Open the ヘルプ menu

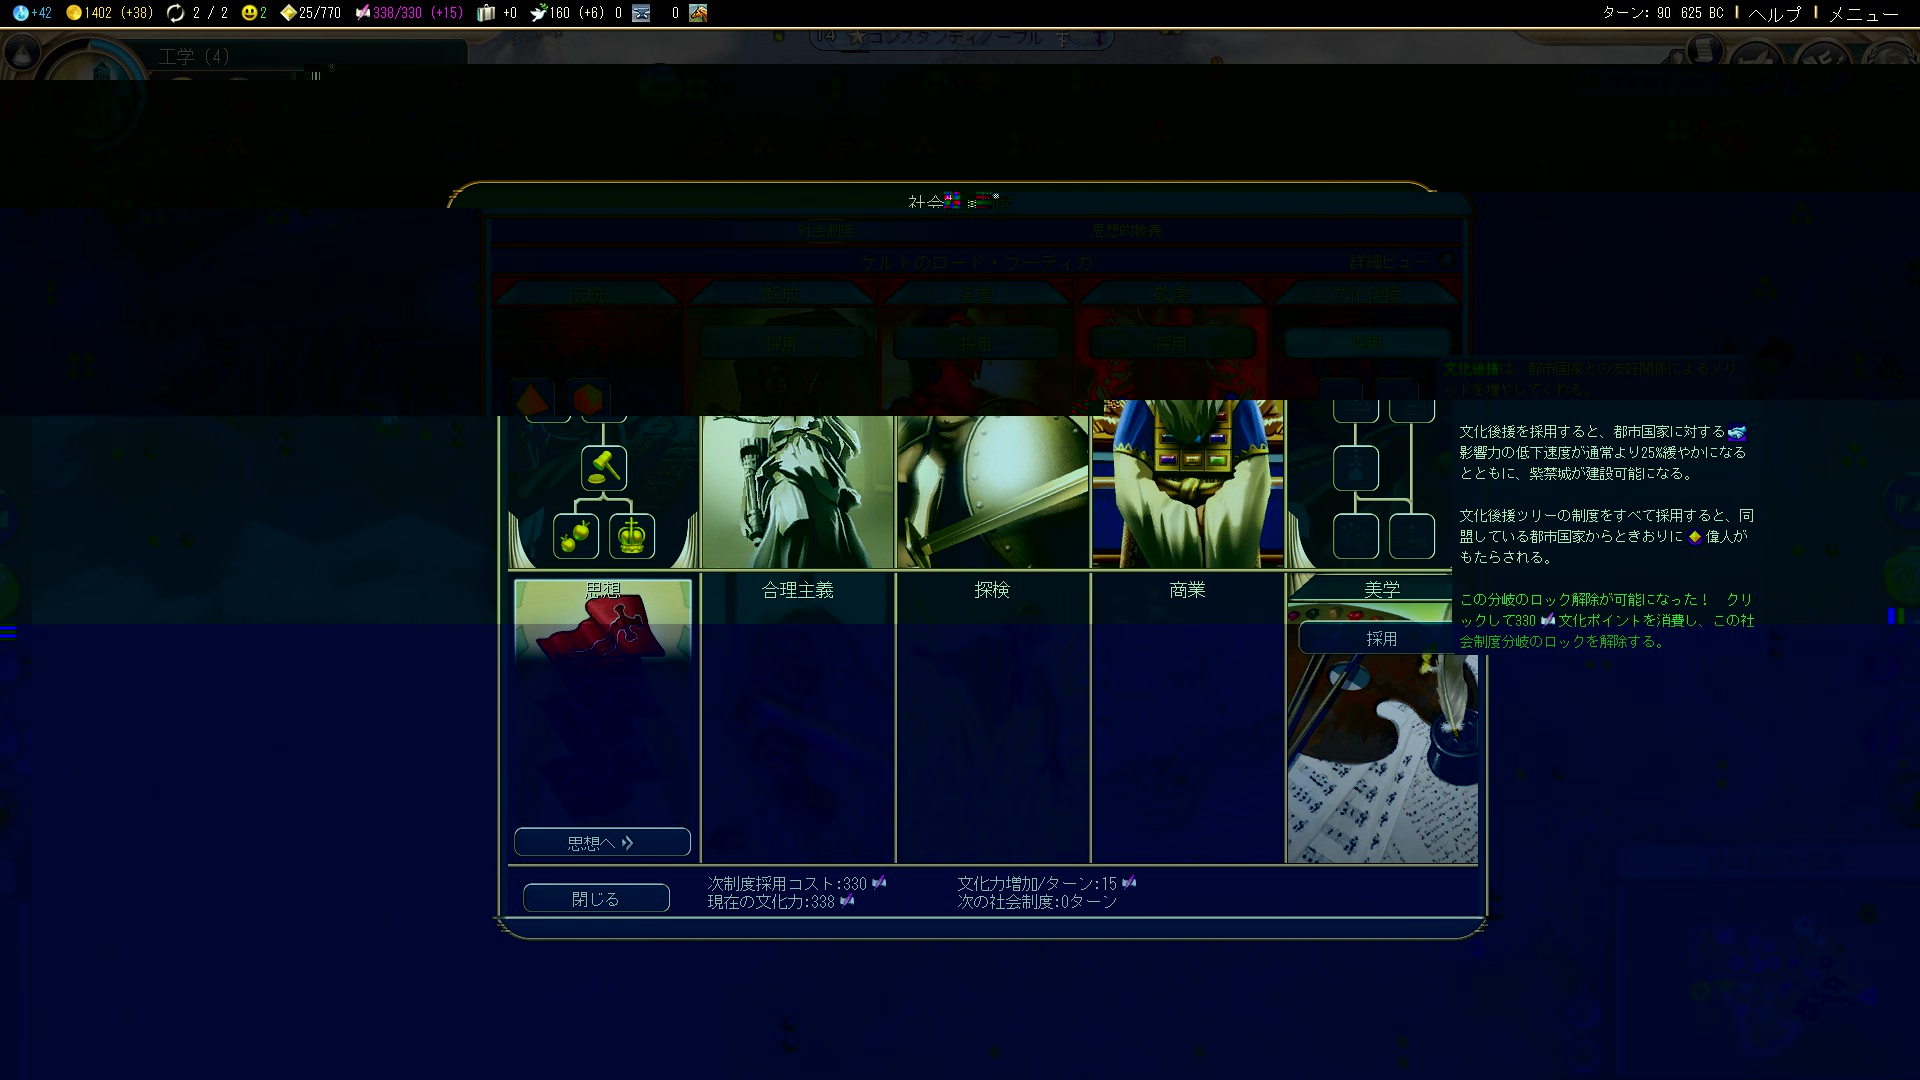tap(1775, 14)
